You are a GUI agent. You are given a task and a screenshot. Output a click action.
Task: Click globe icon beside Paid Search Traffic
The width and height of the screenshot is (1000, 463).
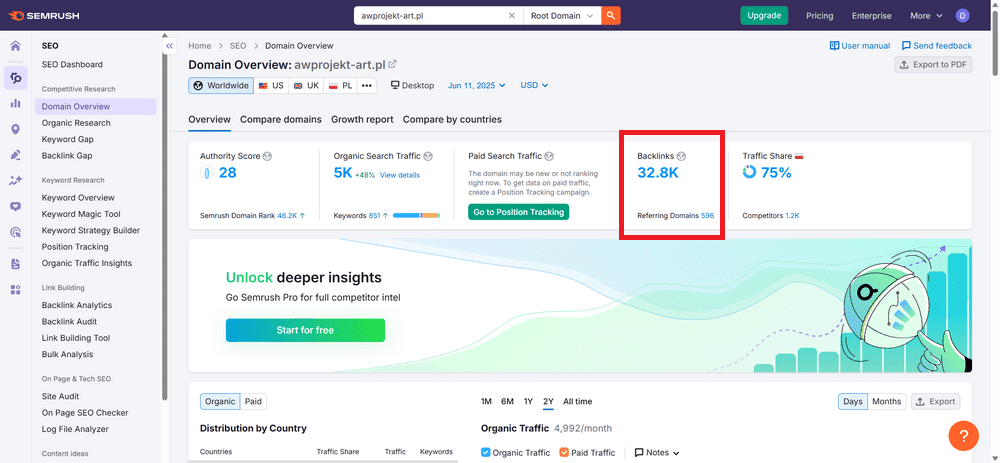point(549,156)
